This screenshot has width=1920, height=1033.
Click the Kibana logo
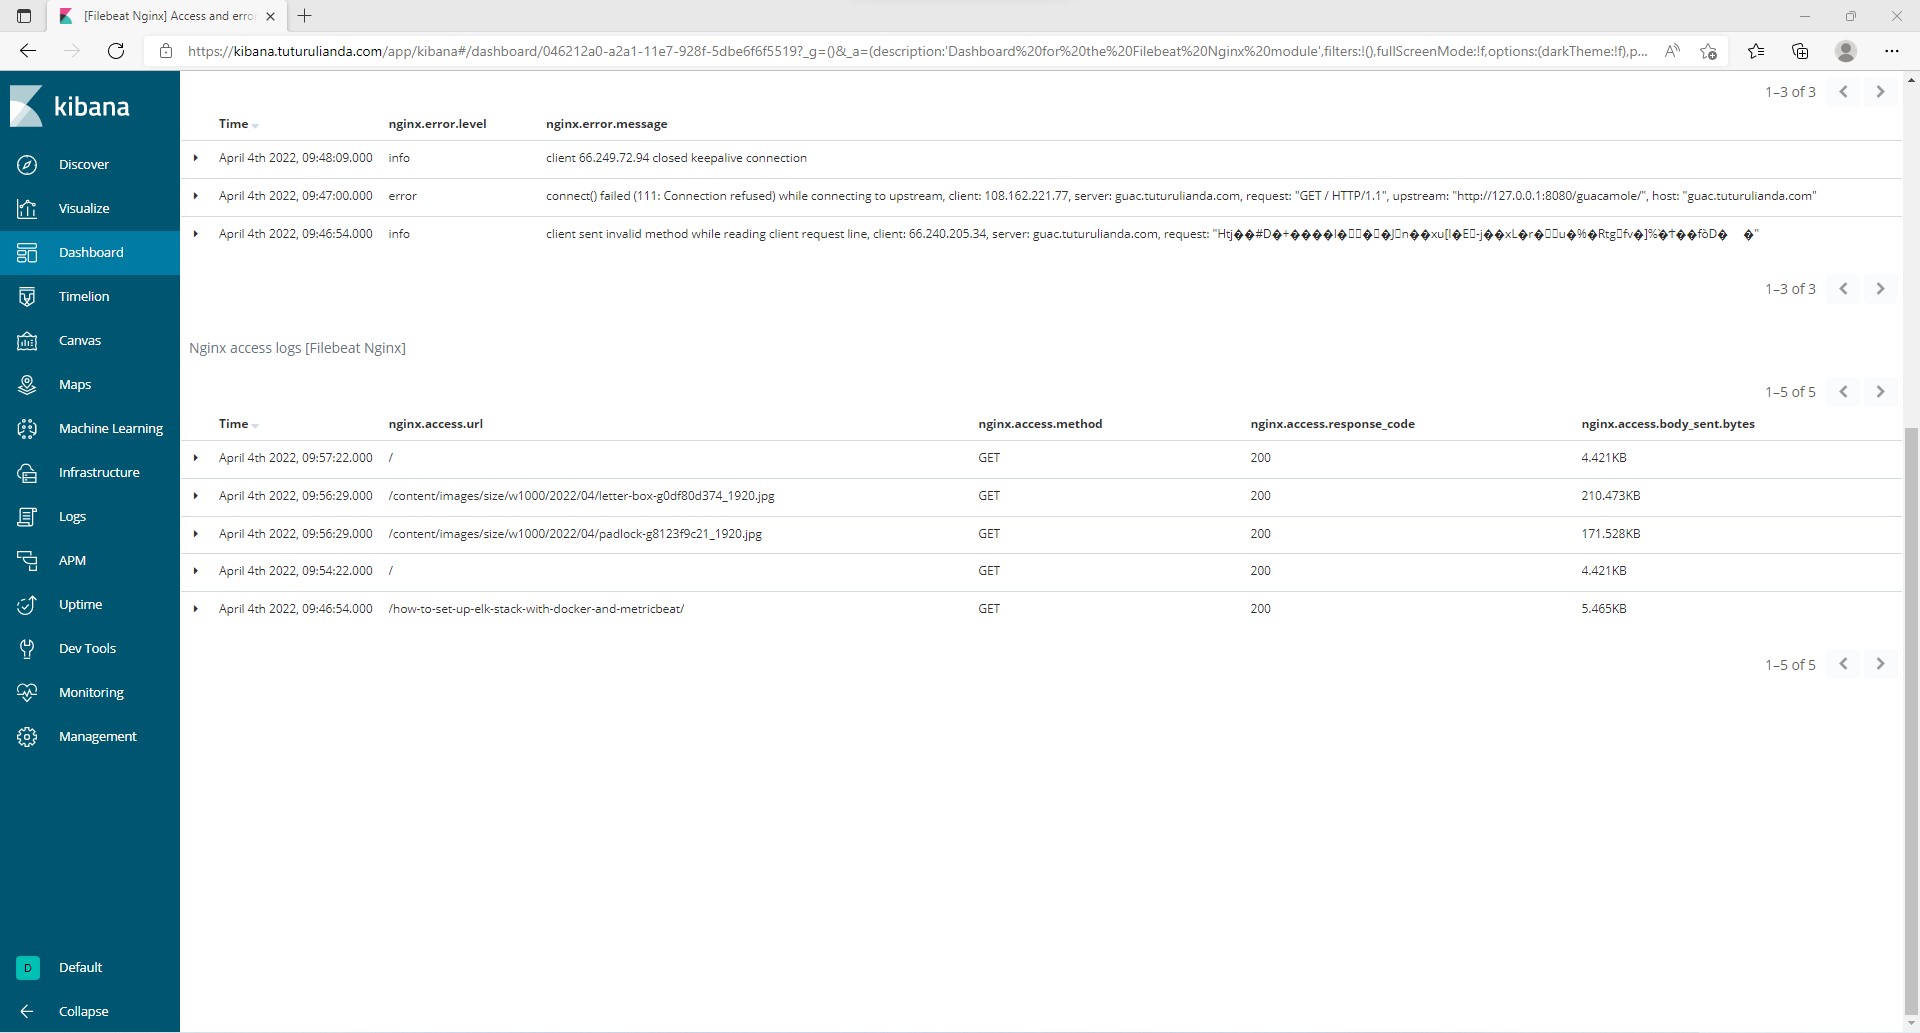tap(70, 106)
